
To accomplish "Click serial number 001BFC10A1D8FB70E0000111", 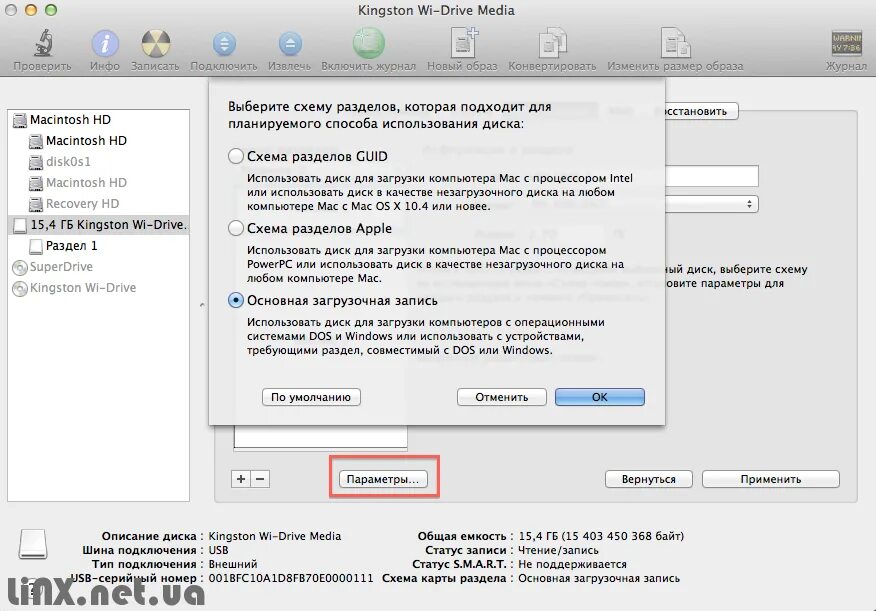I will pyautogui.click(x=291, y=578).
